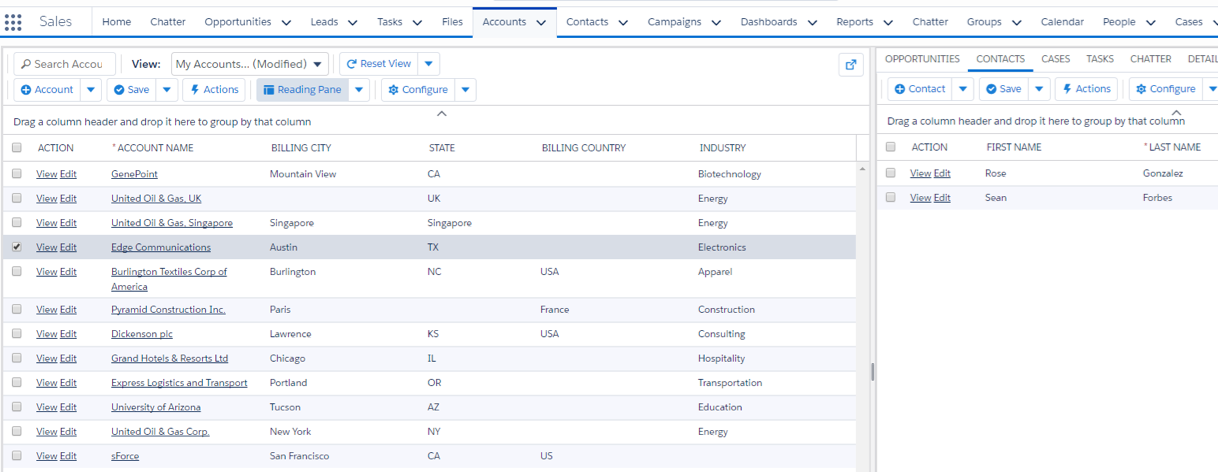Open the Accounts nav dropdown chevron

[x=541, y=22]
